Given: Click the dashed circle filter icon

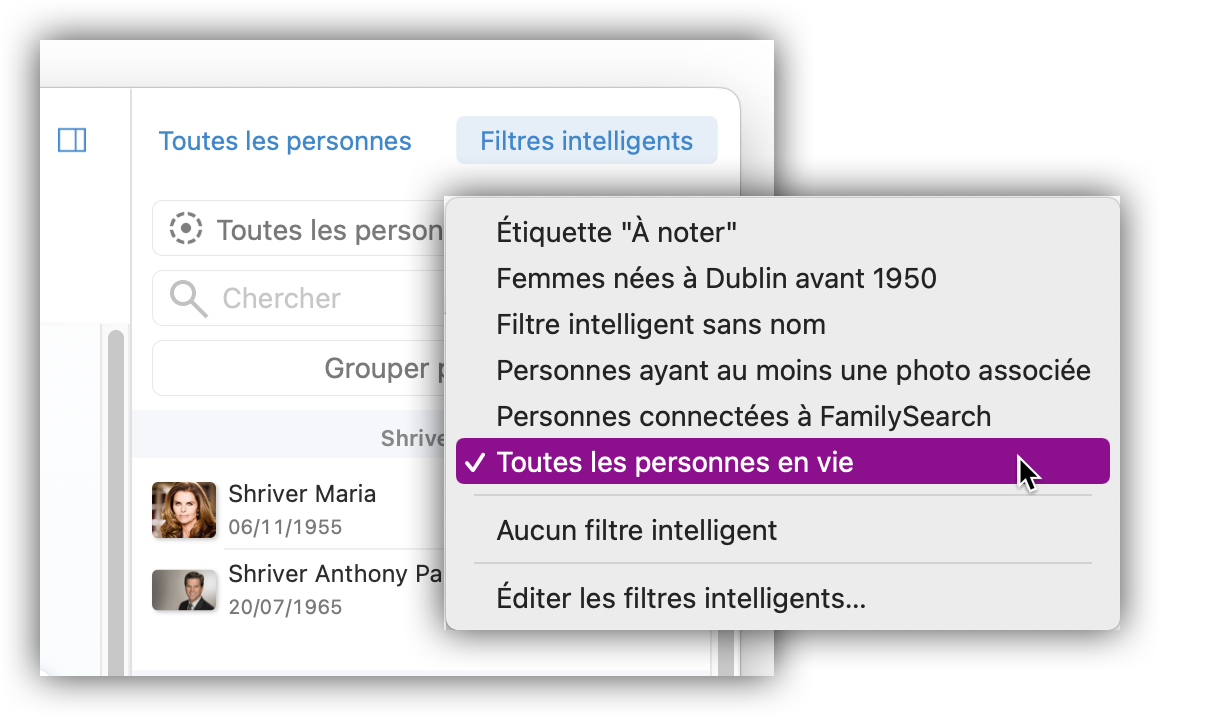Looking at the screenshot, I should [186, 230].
